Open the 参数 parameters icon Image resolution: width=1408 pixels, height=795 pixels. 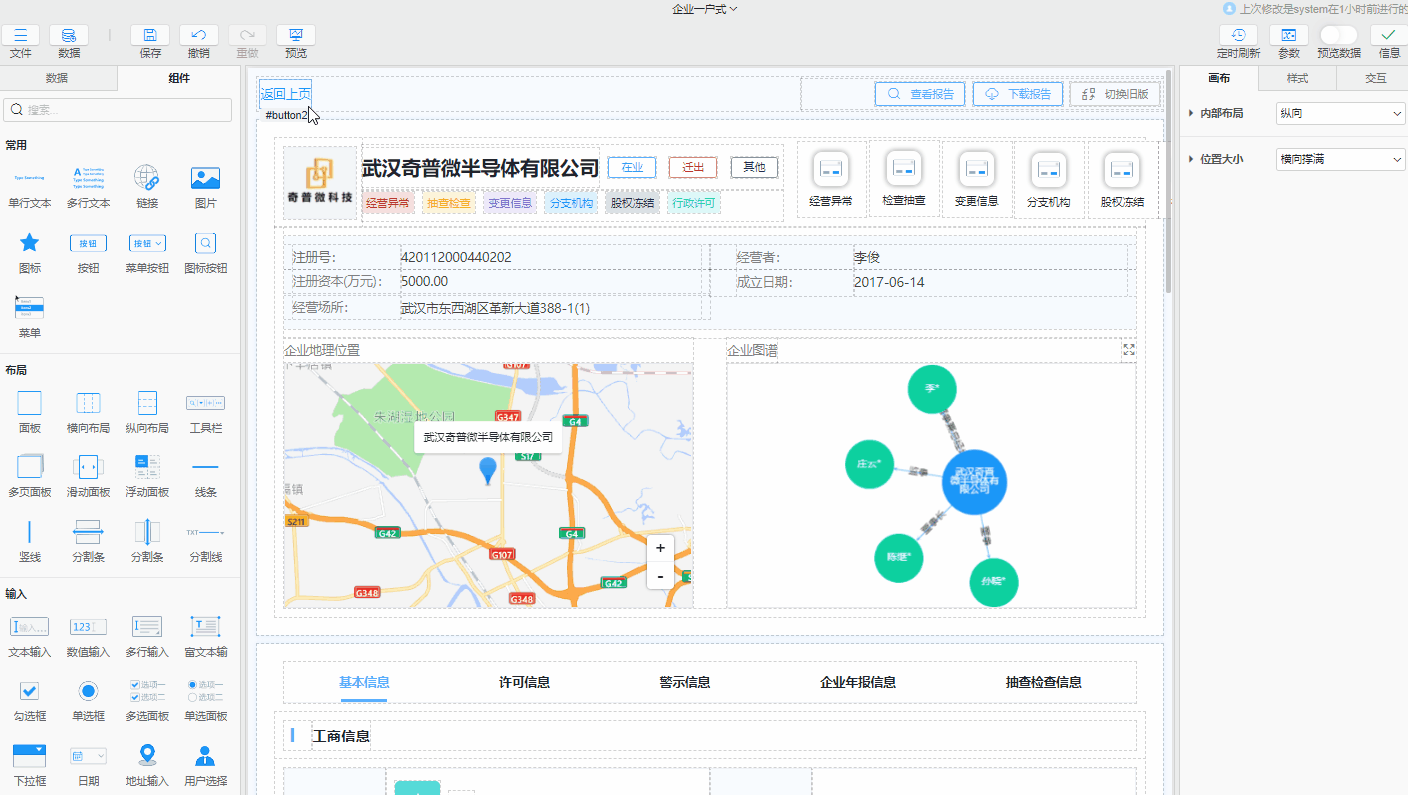(x=1289, y=36)
